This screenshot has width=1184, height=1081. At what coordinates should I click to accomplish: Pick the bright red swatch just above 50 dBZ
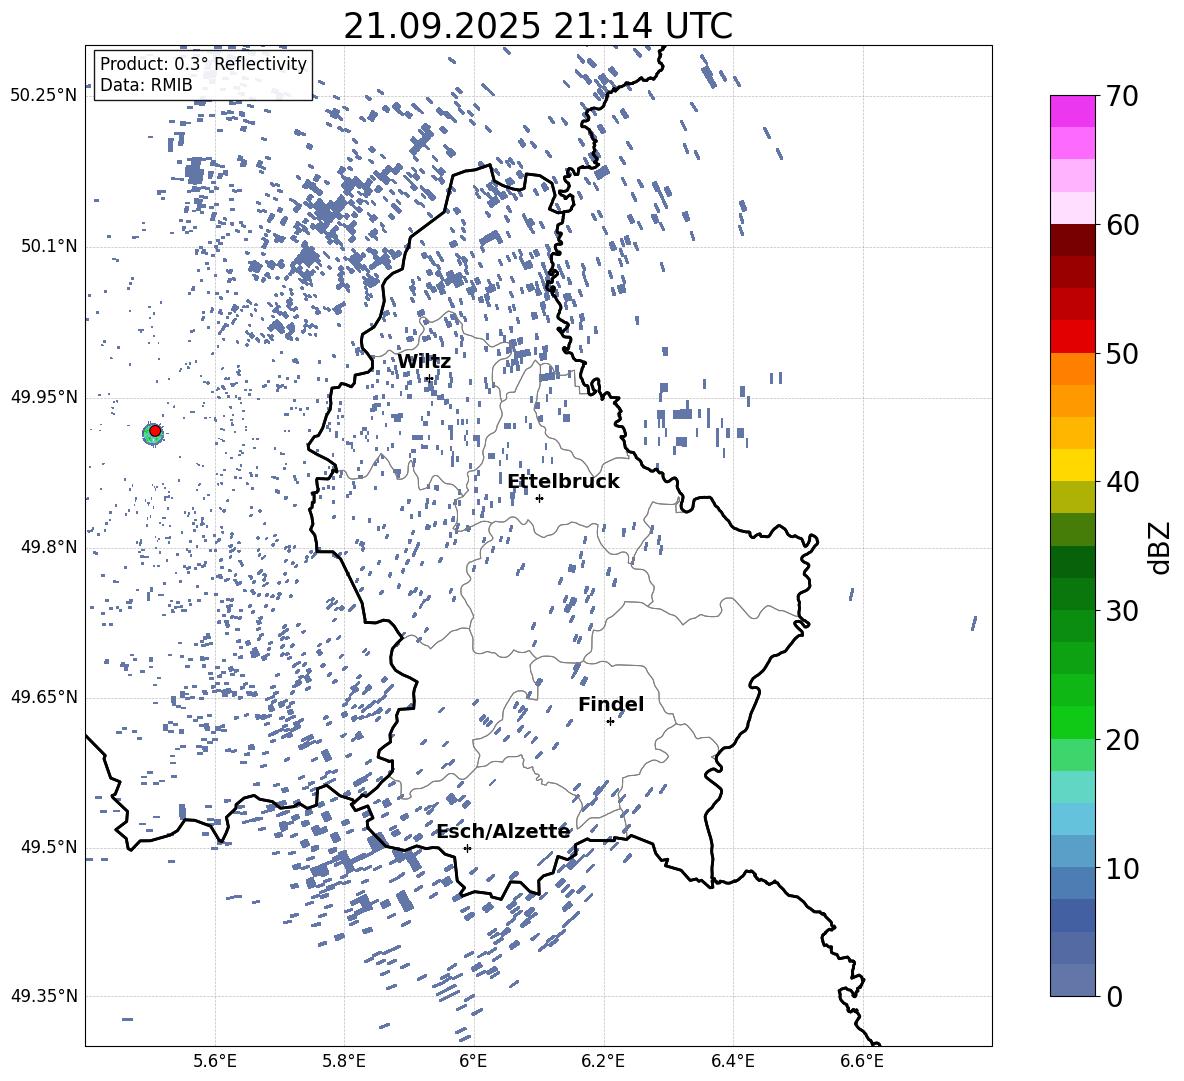click(1073, 336)
